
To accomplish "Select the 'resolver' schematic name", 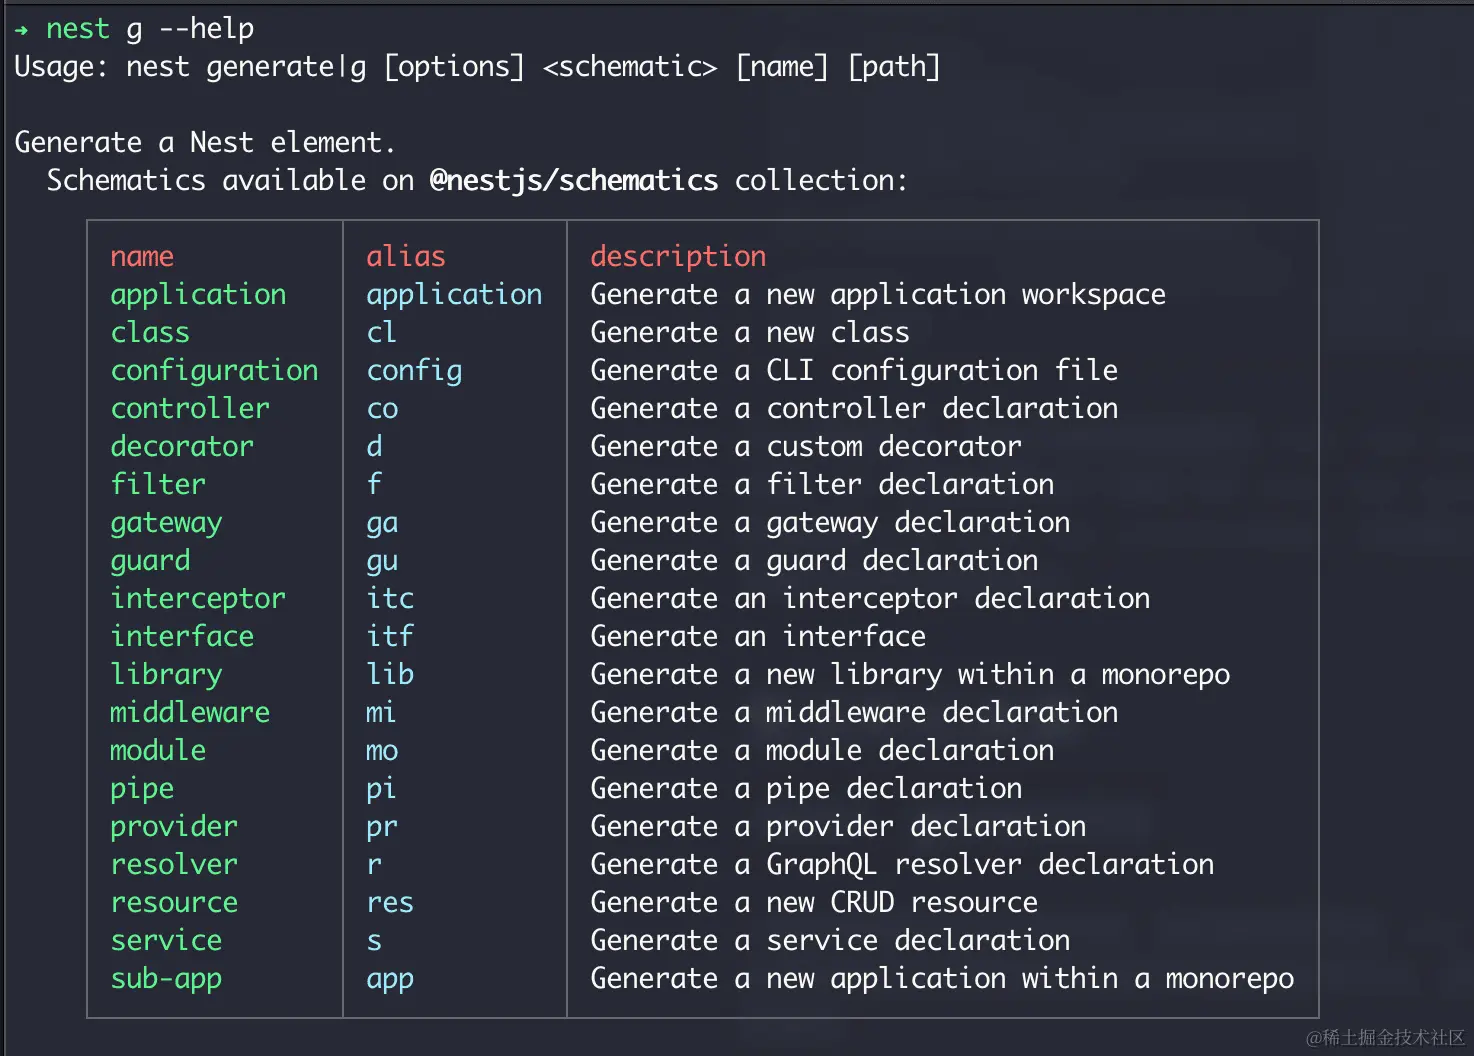I will point(174,865).
